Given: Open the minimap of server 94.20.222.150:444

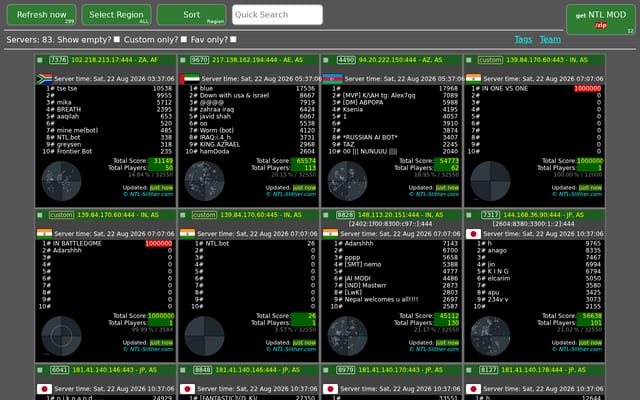Looking at the screenshot, I should (347, 181).
